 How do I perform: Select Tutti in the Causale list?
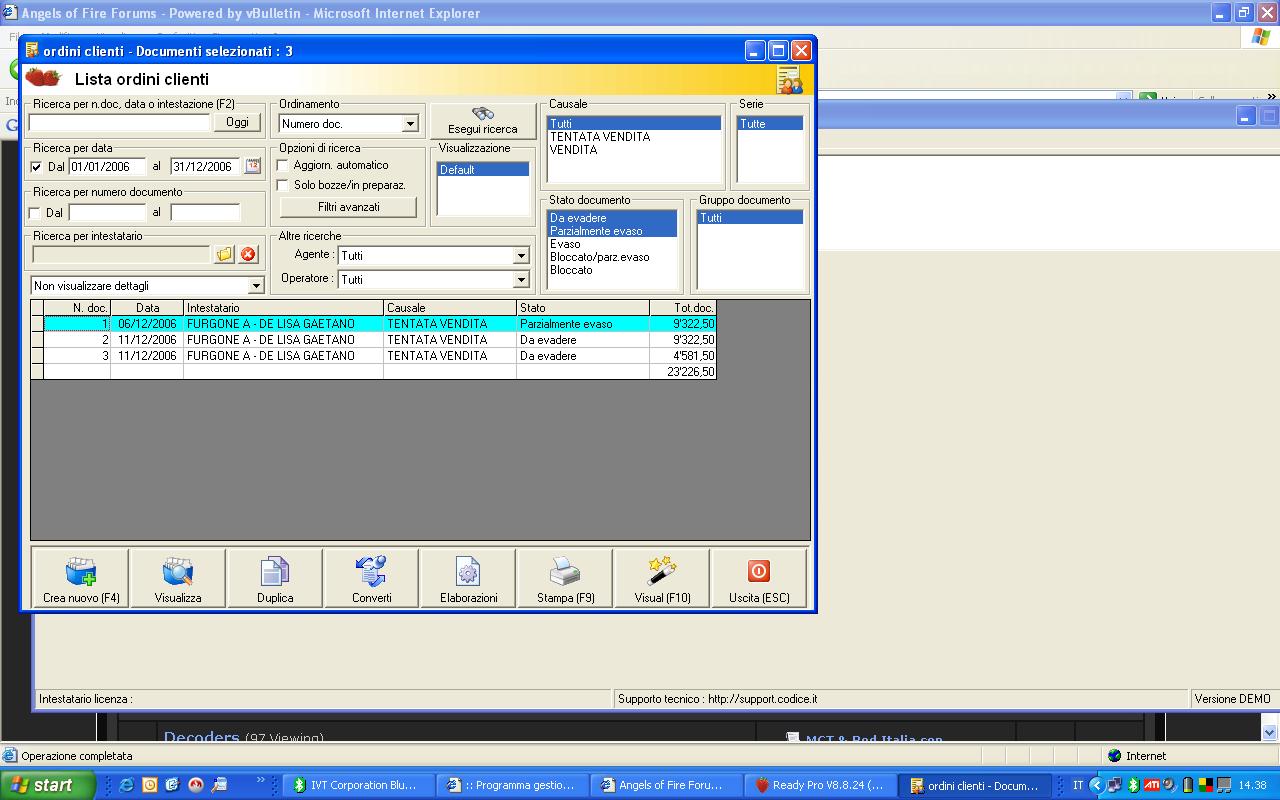tap(634, 124)
